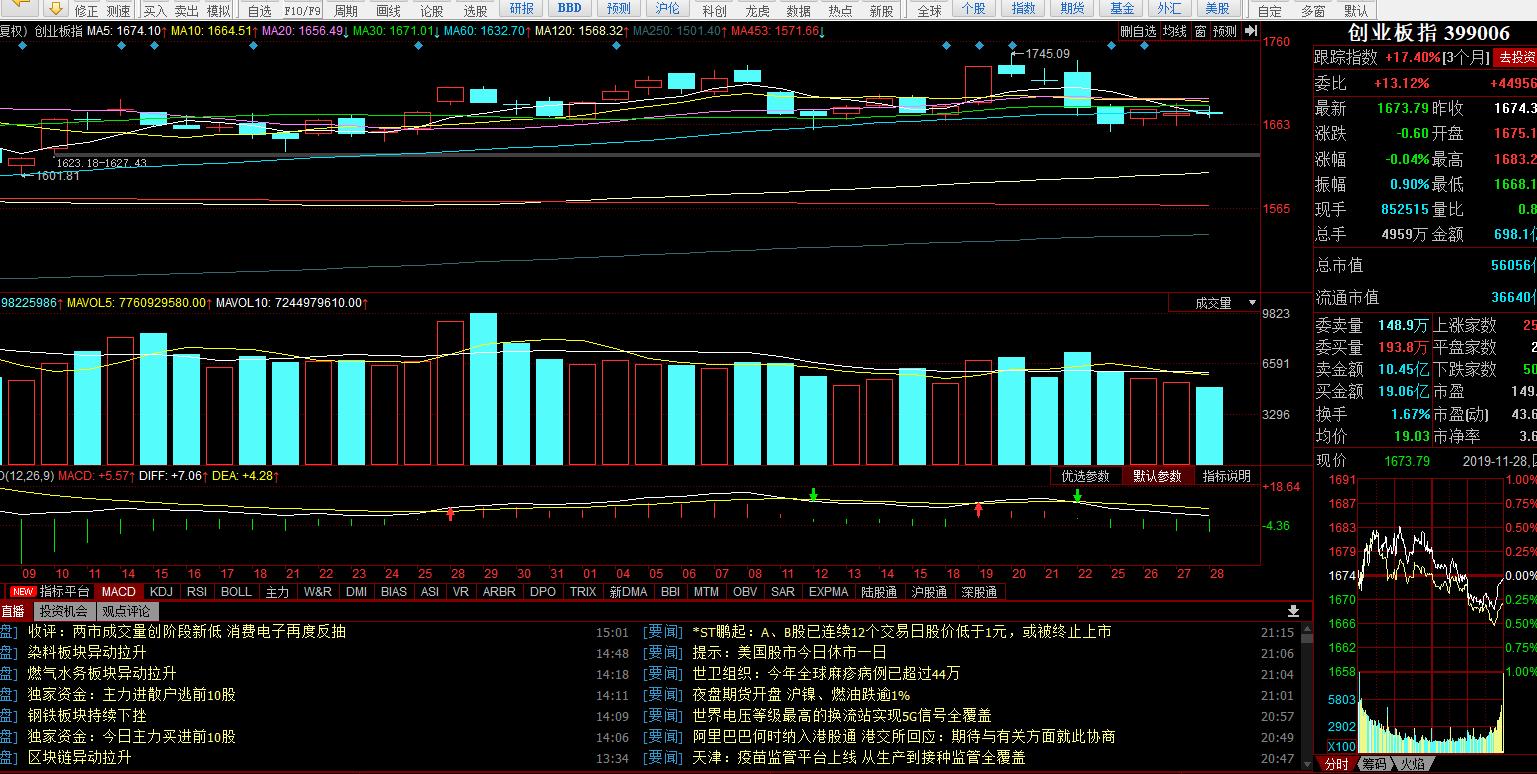The image size is (1537, 774).
Task: Toggle the 均线 moving average display
Action: pos(1173,31)
